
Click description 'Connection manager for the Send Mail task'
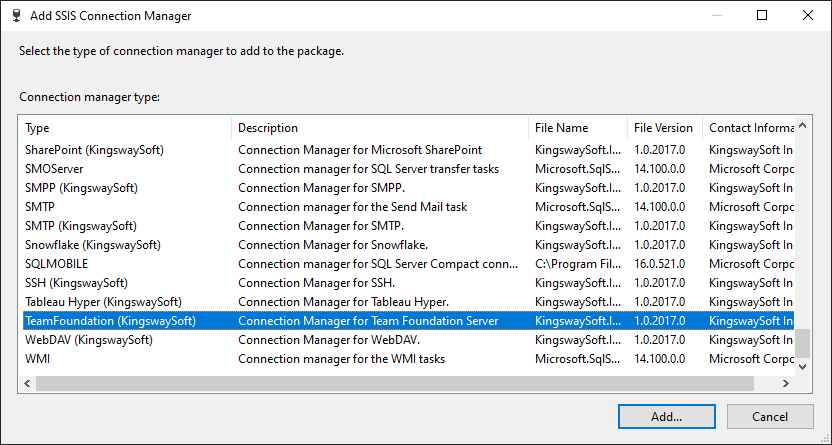click(x=353, y=207)
